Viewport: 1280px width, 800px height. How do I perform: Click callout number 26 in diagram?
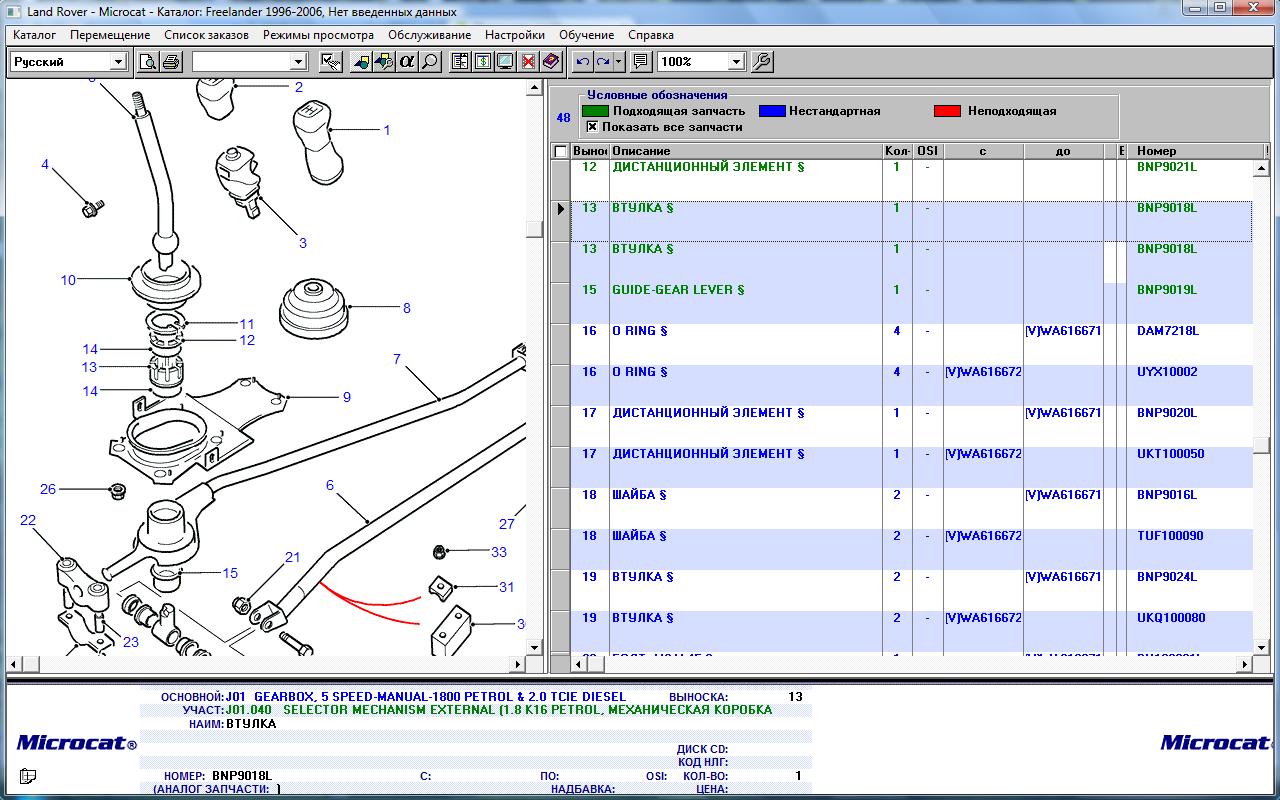[x=48, y=489]
